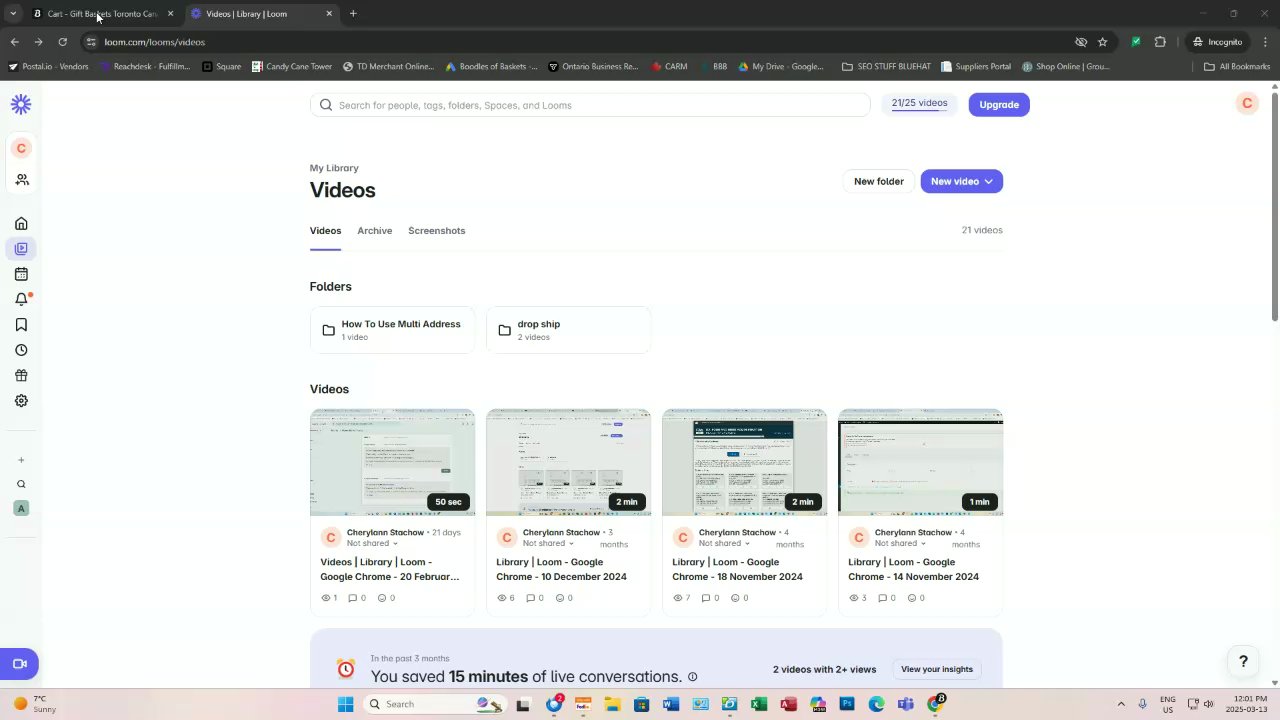Open the Loom logo home icon
Viewport: 1280px width, 720px height.
click(21, 104)
